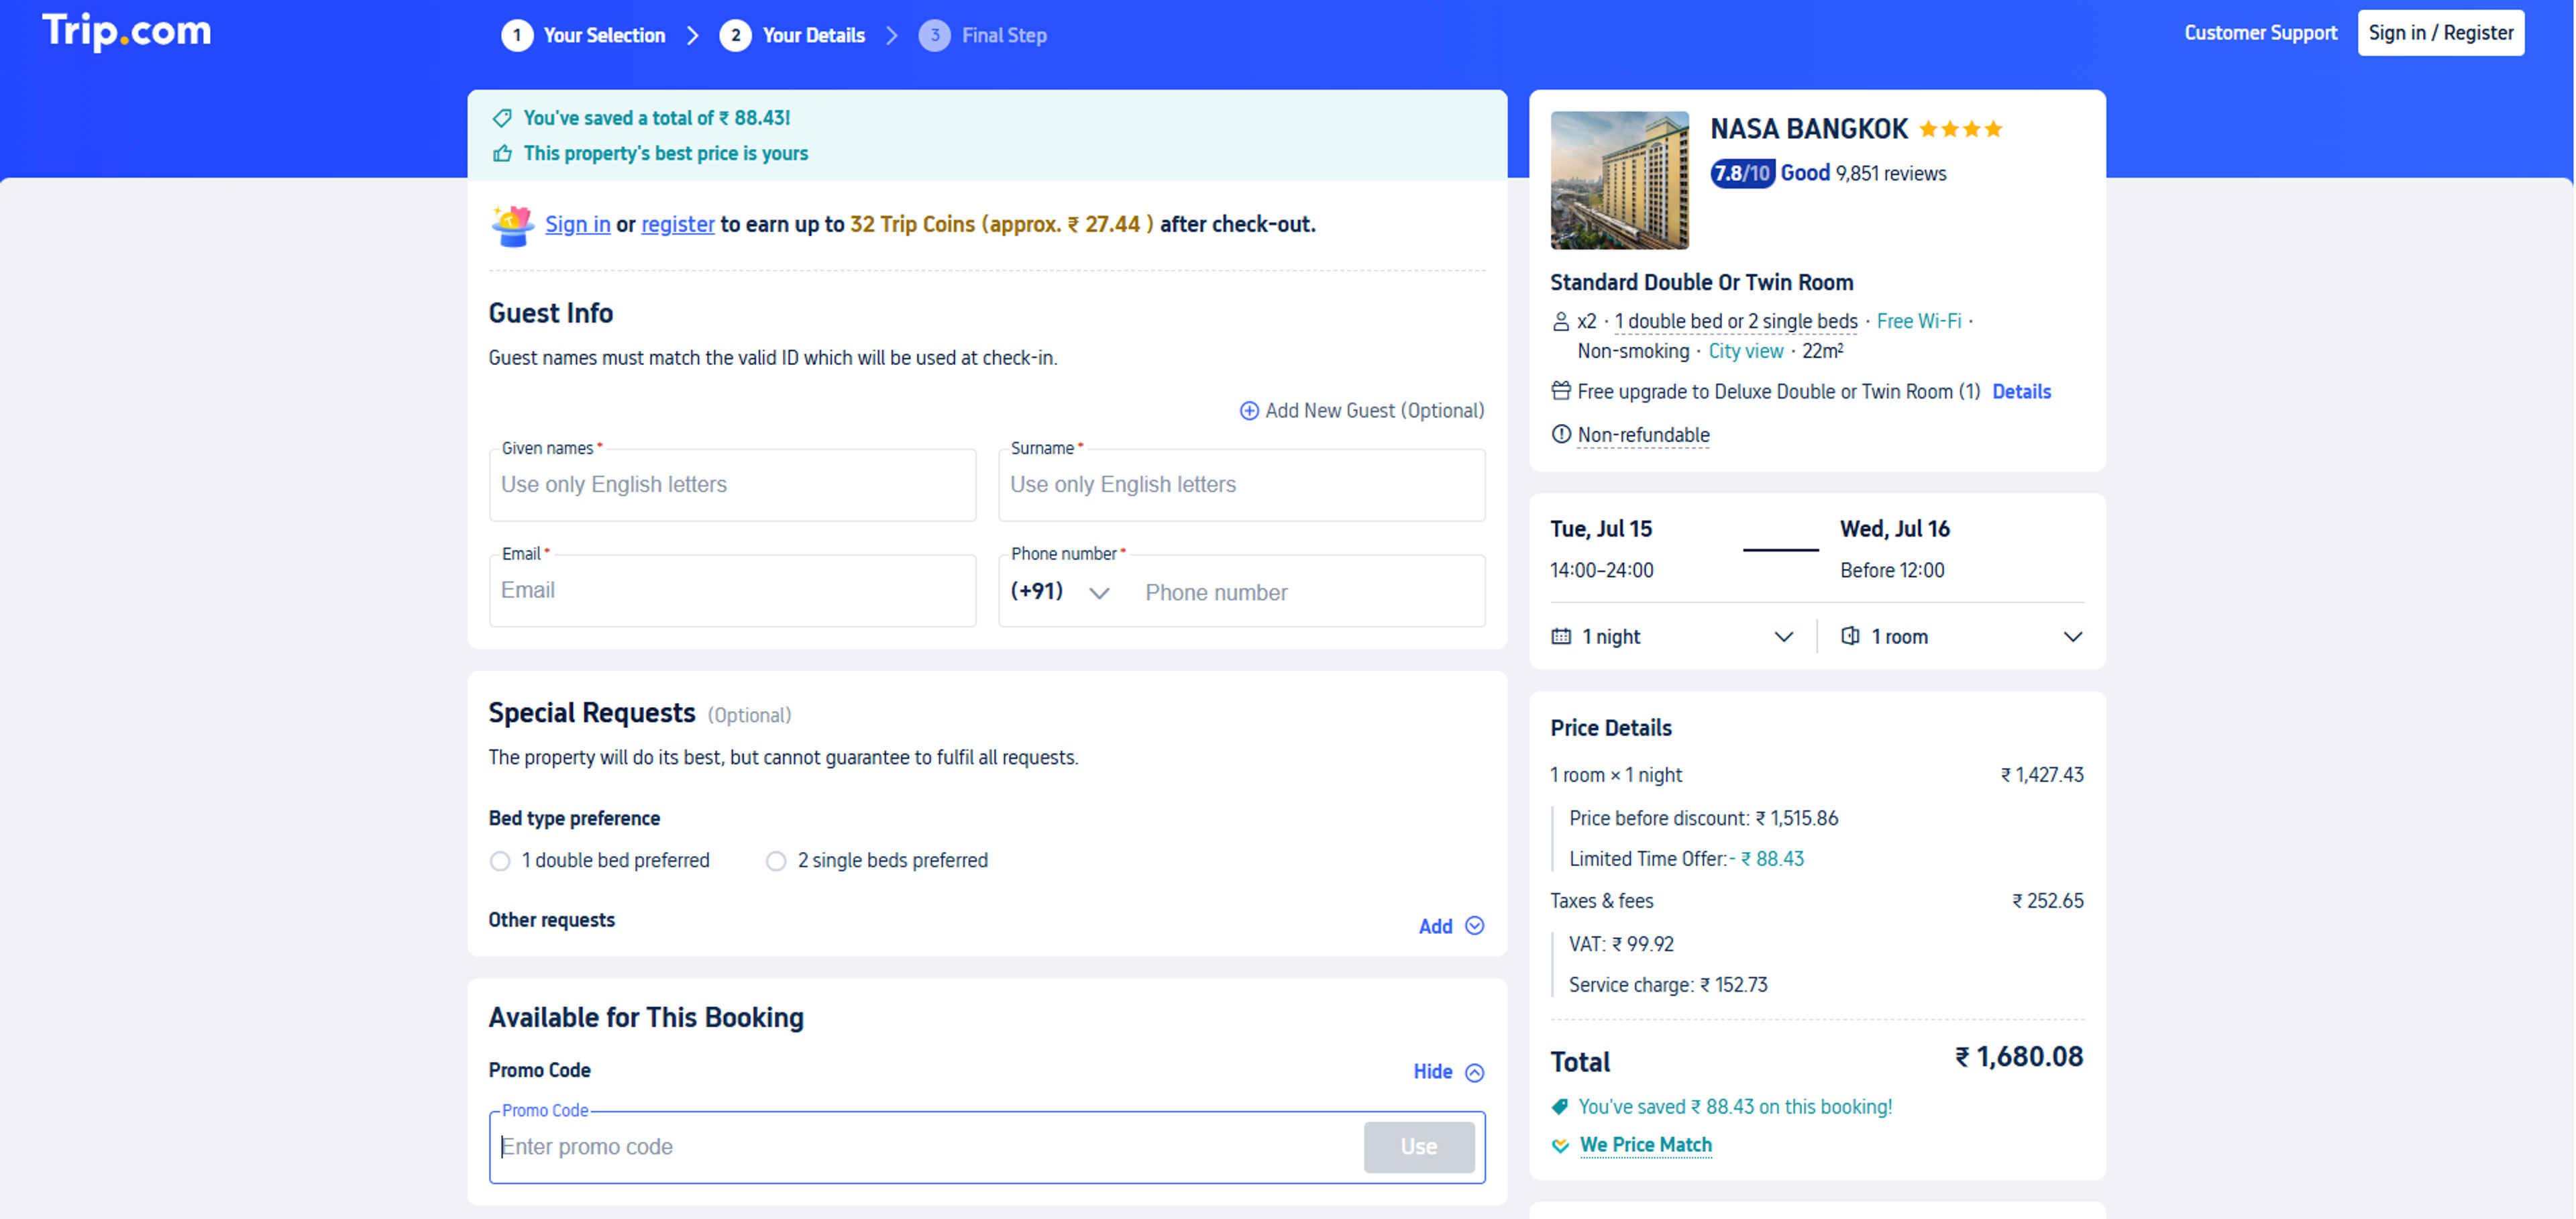Click the Service charge: ₹ 152.73 text
Viewport: 2576px width, 1219px height.
pos(1668,985)
